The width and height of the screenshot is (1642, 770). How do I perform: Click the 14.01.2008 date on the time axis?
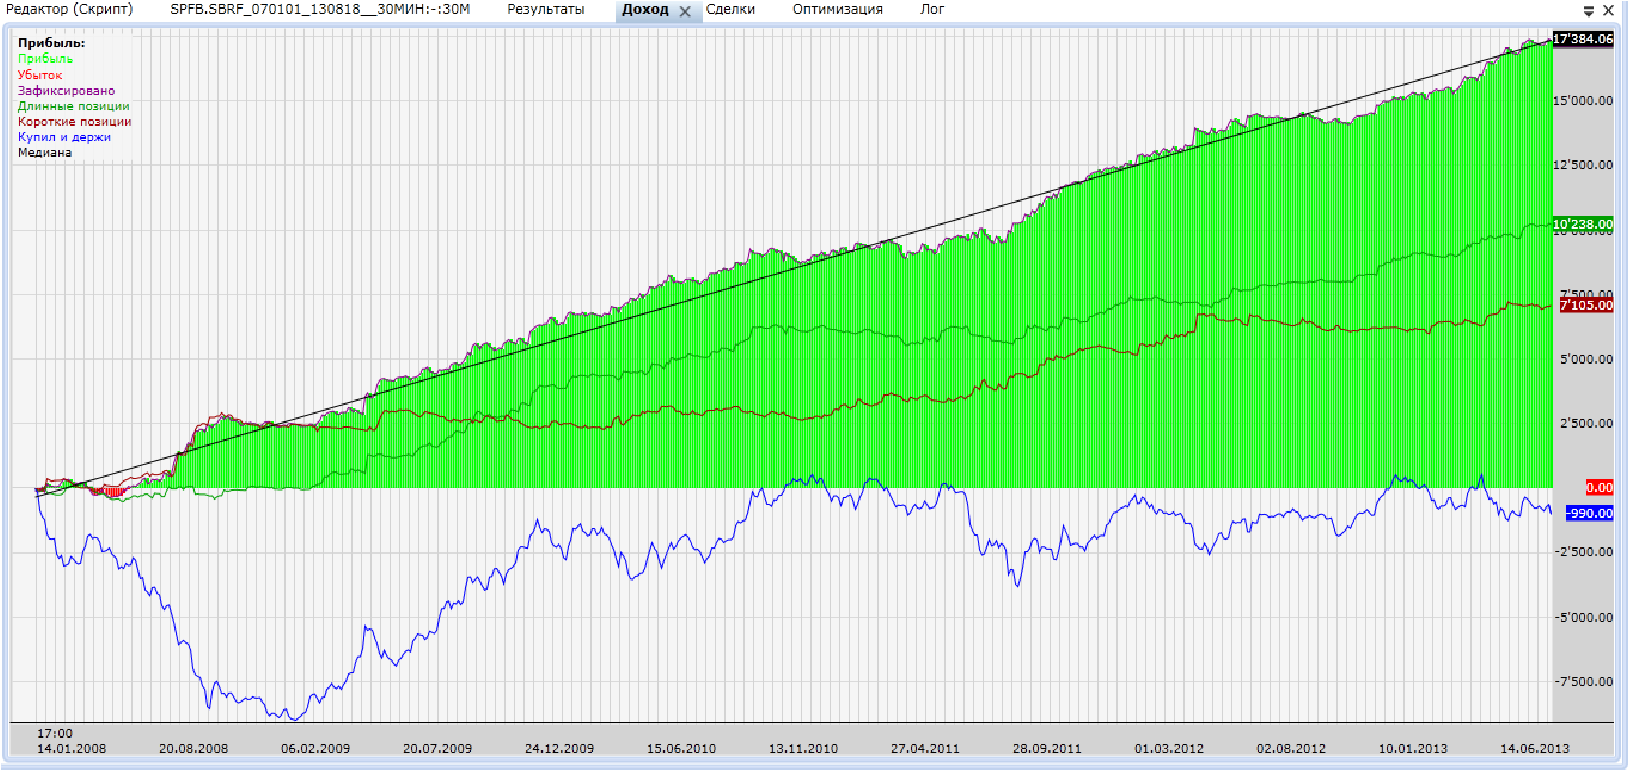pos(71,748)
